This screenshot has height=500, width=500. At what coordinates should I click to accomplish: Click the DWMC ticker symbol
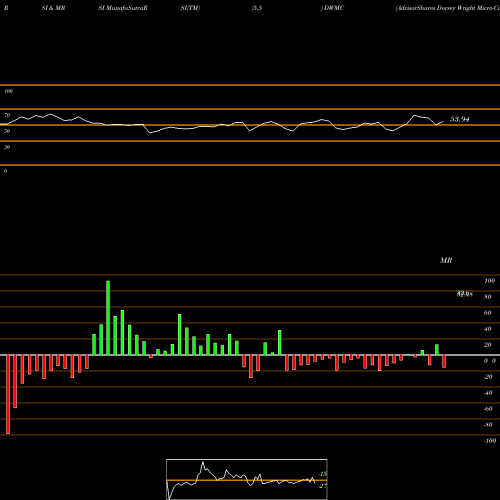click(x=334, y=8)
